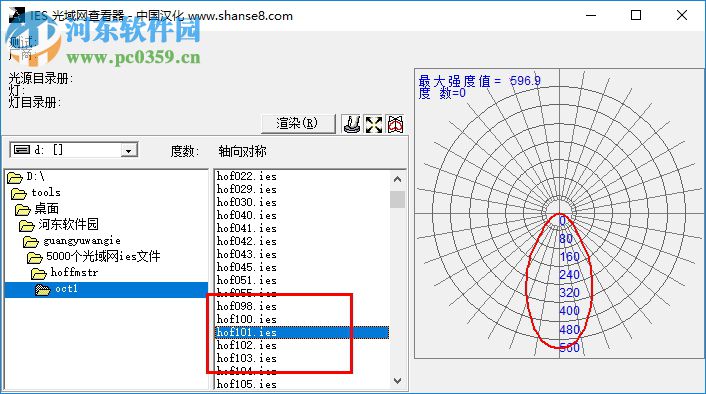The width and height of the screenshot is (706, 394).
Task: Select the guangyuwangie folder
Action: pyautogui.click(x=72, y=241)
